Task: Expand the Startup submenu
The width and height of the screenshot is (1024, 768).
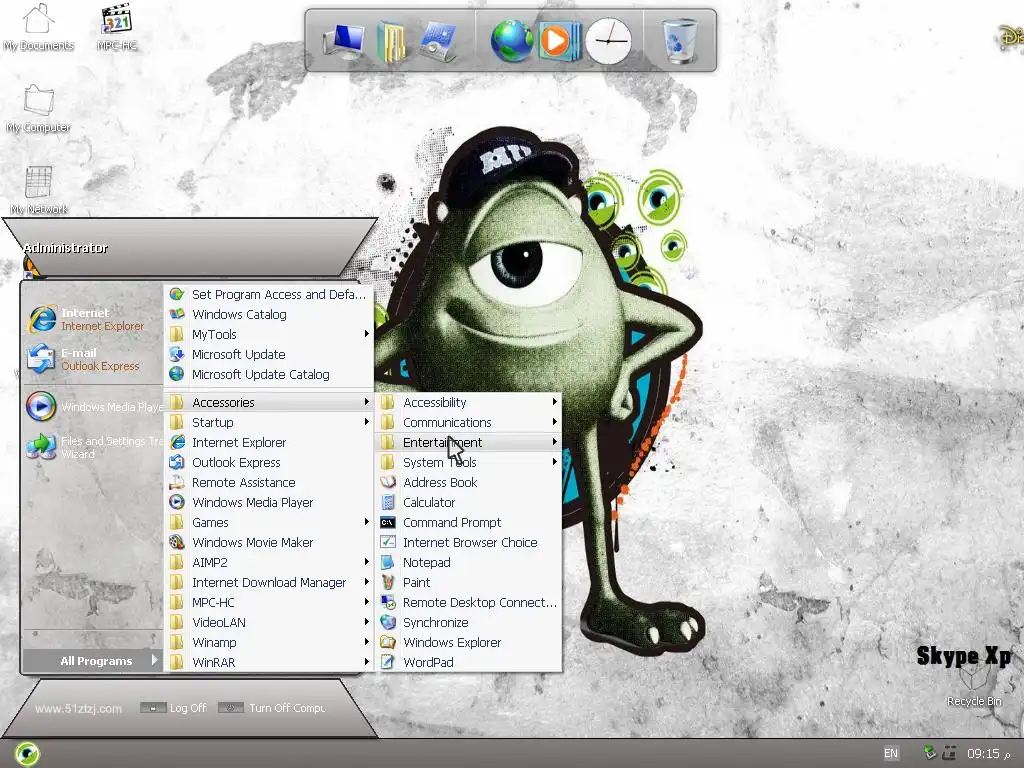Action: pyautogui.click(x=269, y=423)
